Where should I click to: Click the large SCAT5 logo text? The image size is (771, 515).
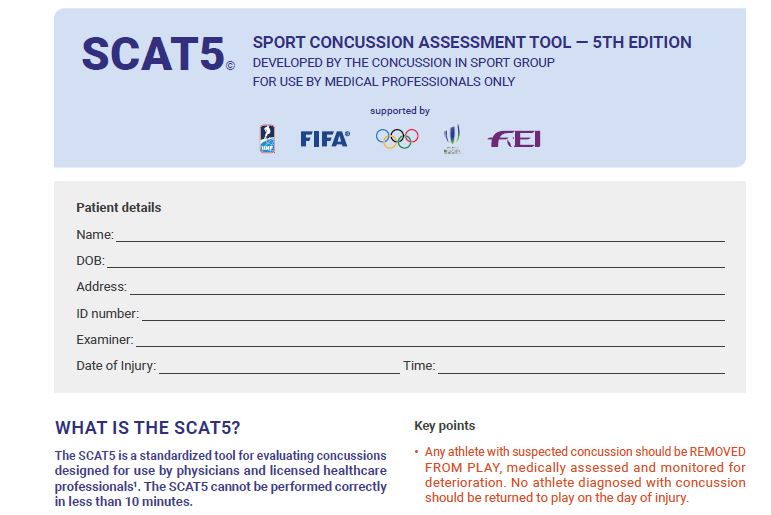153,54
